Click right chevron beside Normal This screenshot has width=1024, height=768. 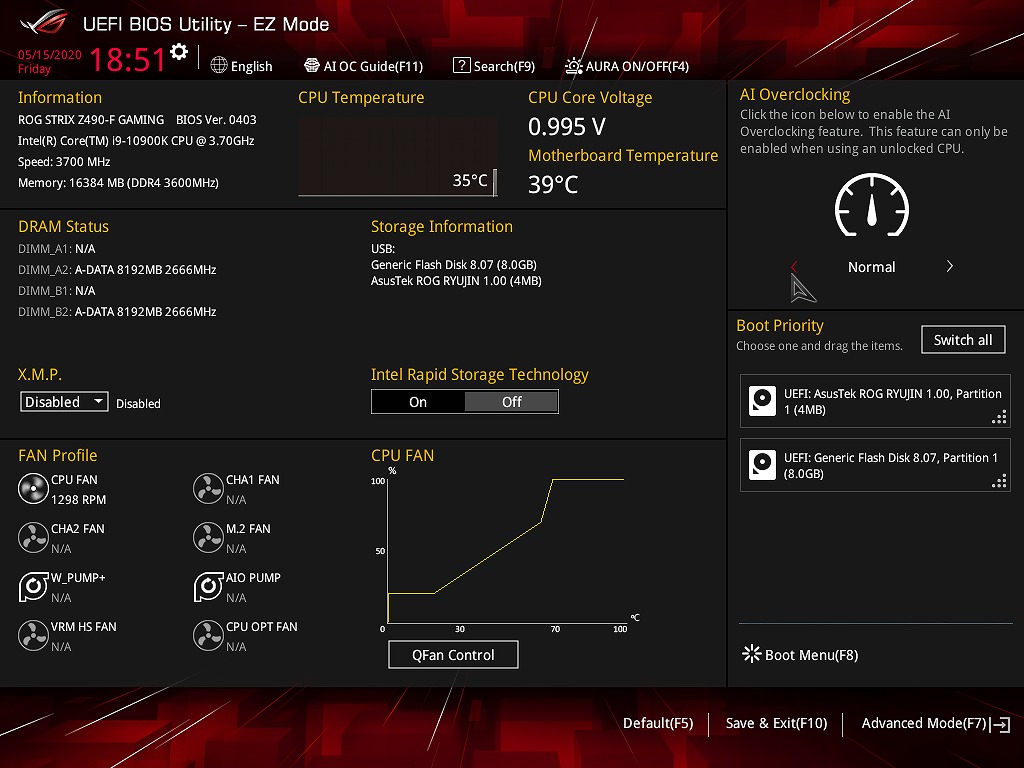tap(950, 266)
